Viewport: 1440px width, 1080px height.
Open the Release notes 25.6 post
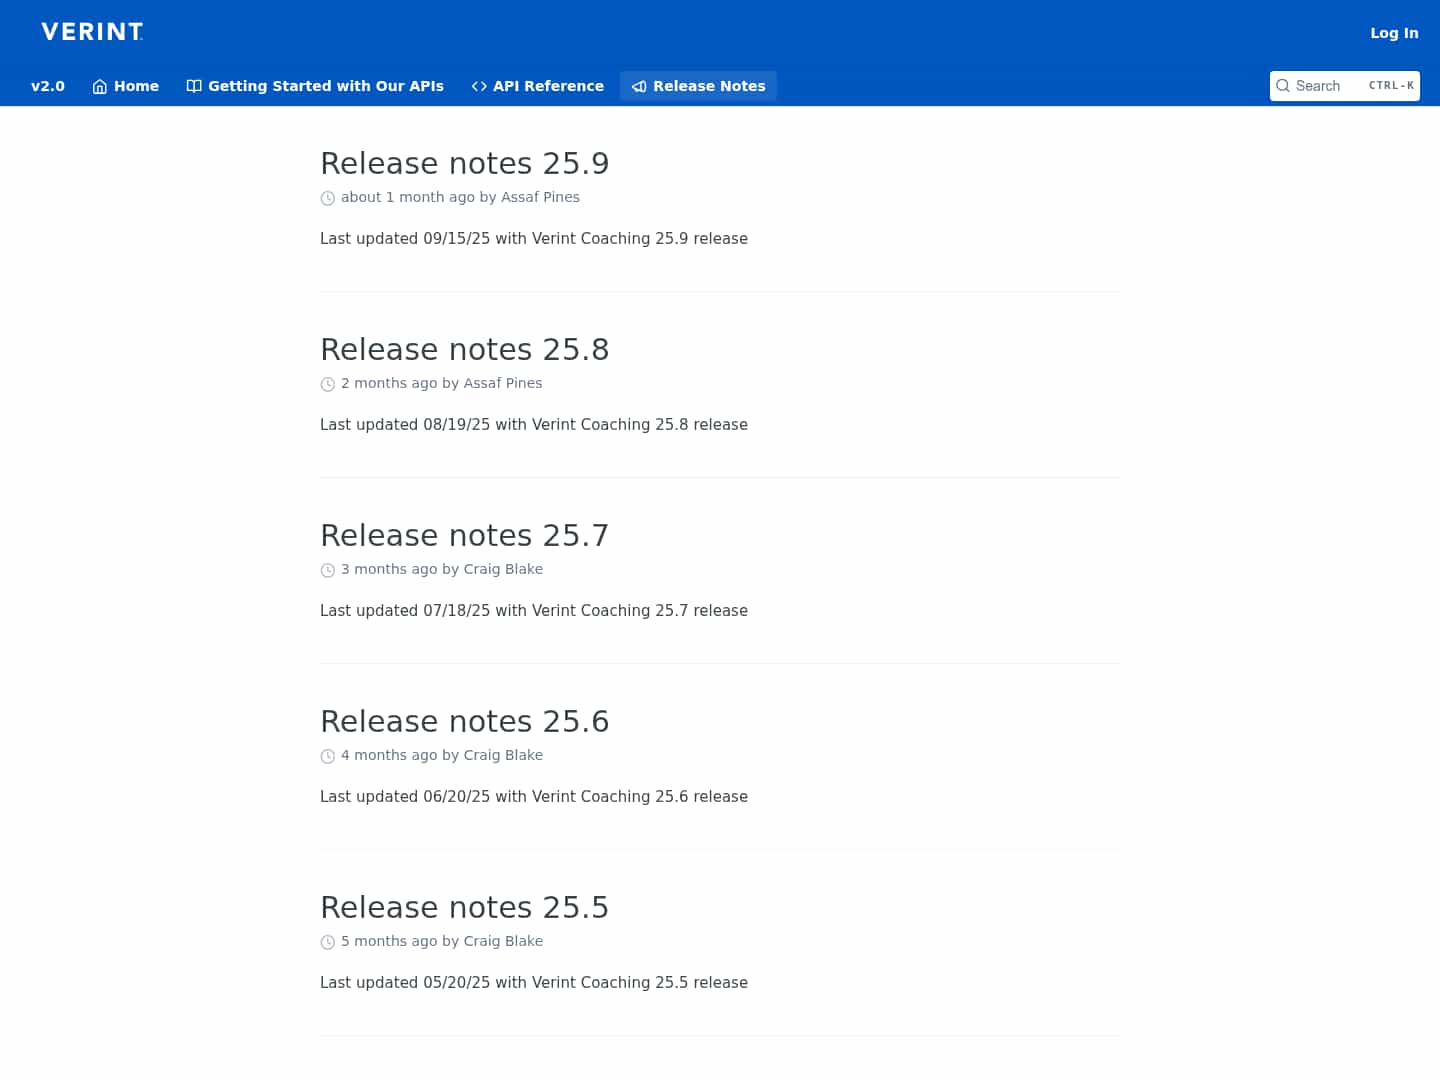(465, 721)
